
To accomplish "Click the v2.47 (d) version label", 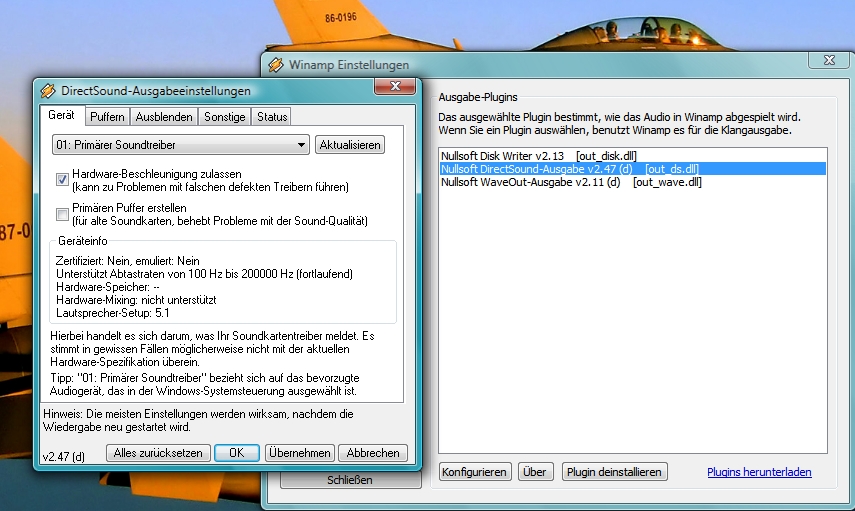I will coord(64,456).
